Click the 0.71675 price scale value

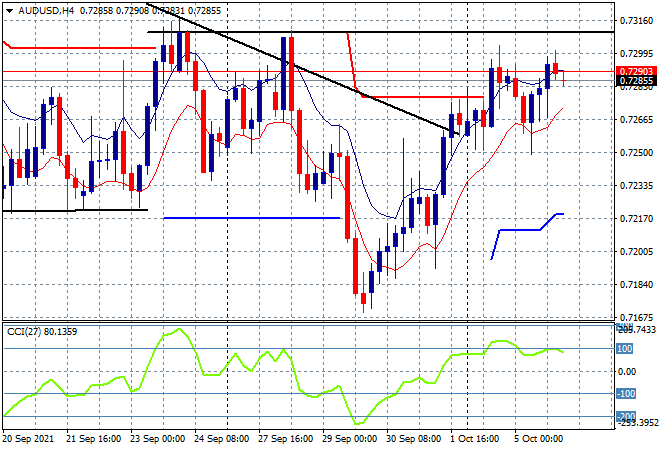[636, 317]
